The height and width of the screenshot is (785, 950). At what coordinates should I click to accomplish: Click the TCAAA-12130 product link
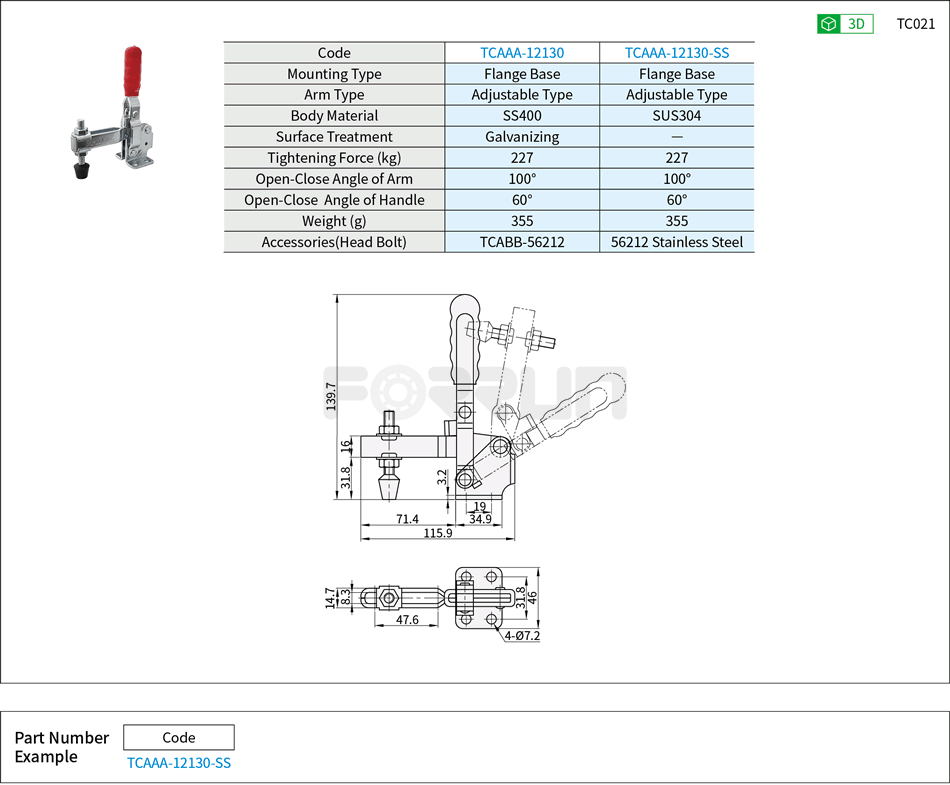coord(521,53)
